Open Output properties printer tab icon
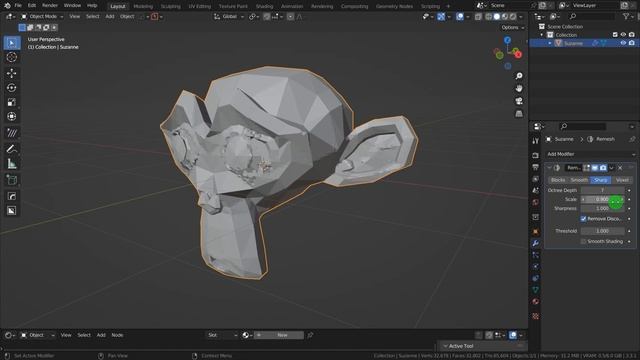The height and width of the screenshot is (360, 640). coord(536,167)
